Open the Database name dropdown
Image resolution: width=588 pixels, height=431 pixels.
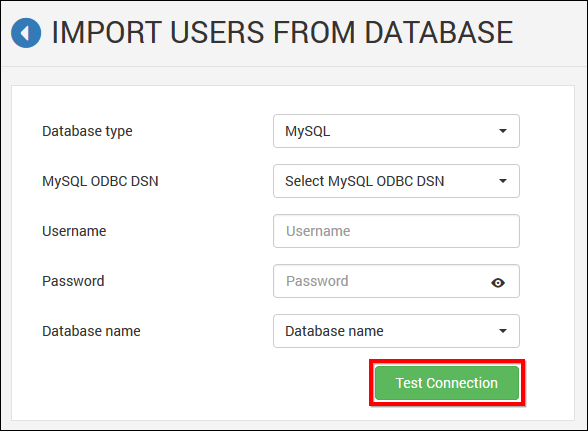point(396,331)
